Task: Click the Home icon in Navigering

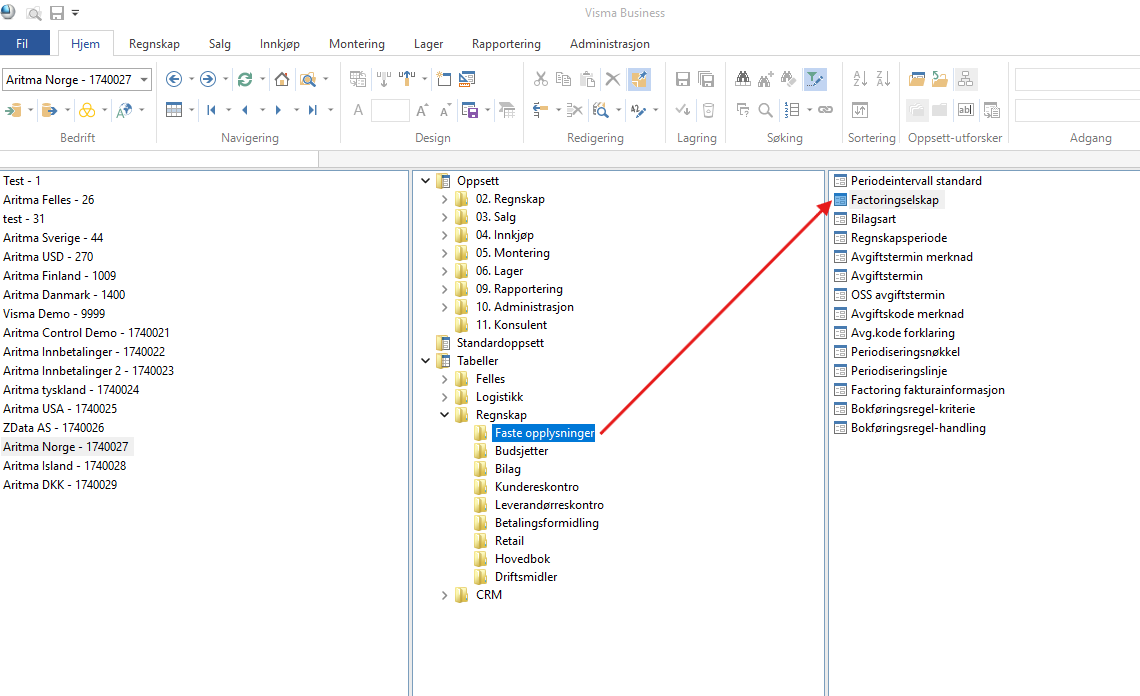Action: pos(282,79)
